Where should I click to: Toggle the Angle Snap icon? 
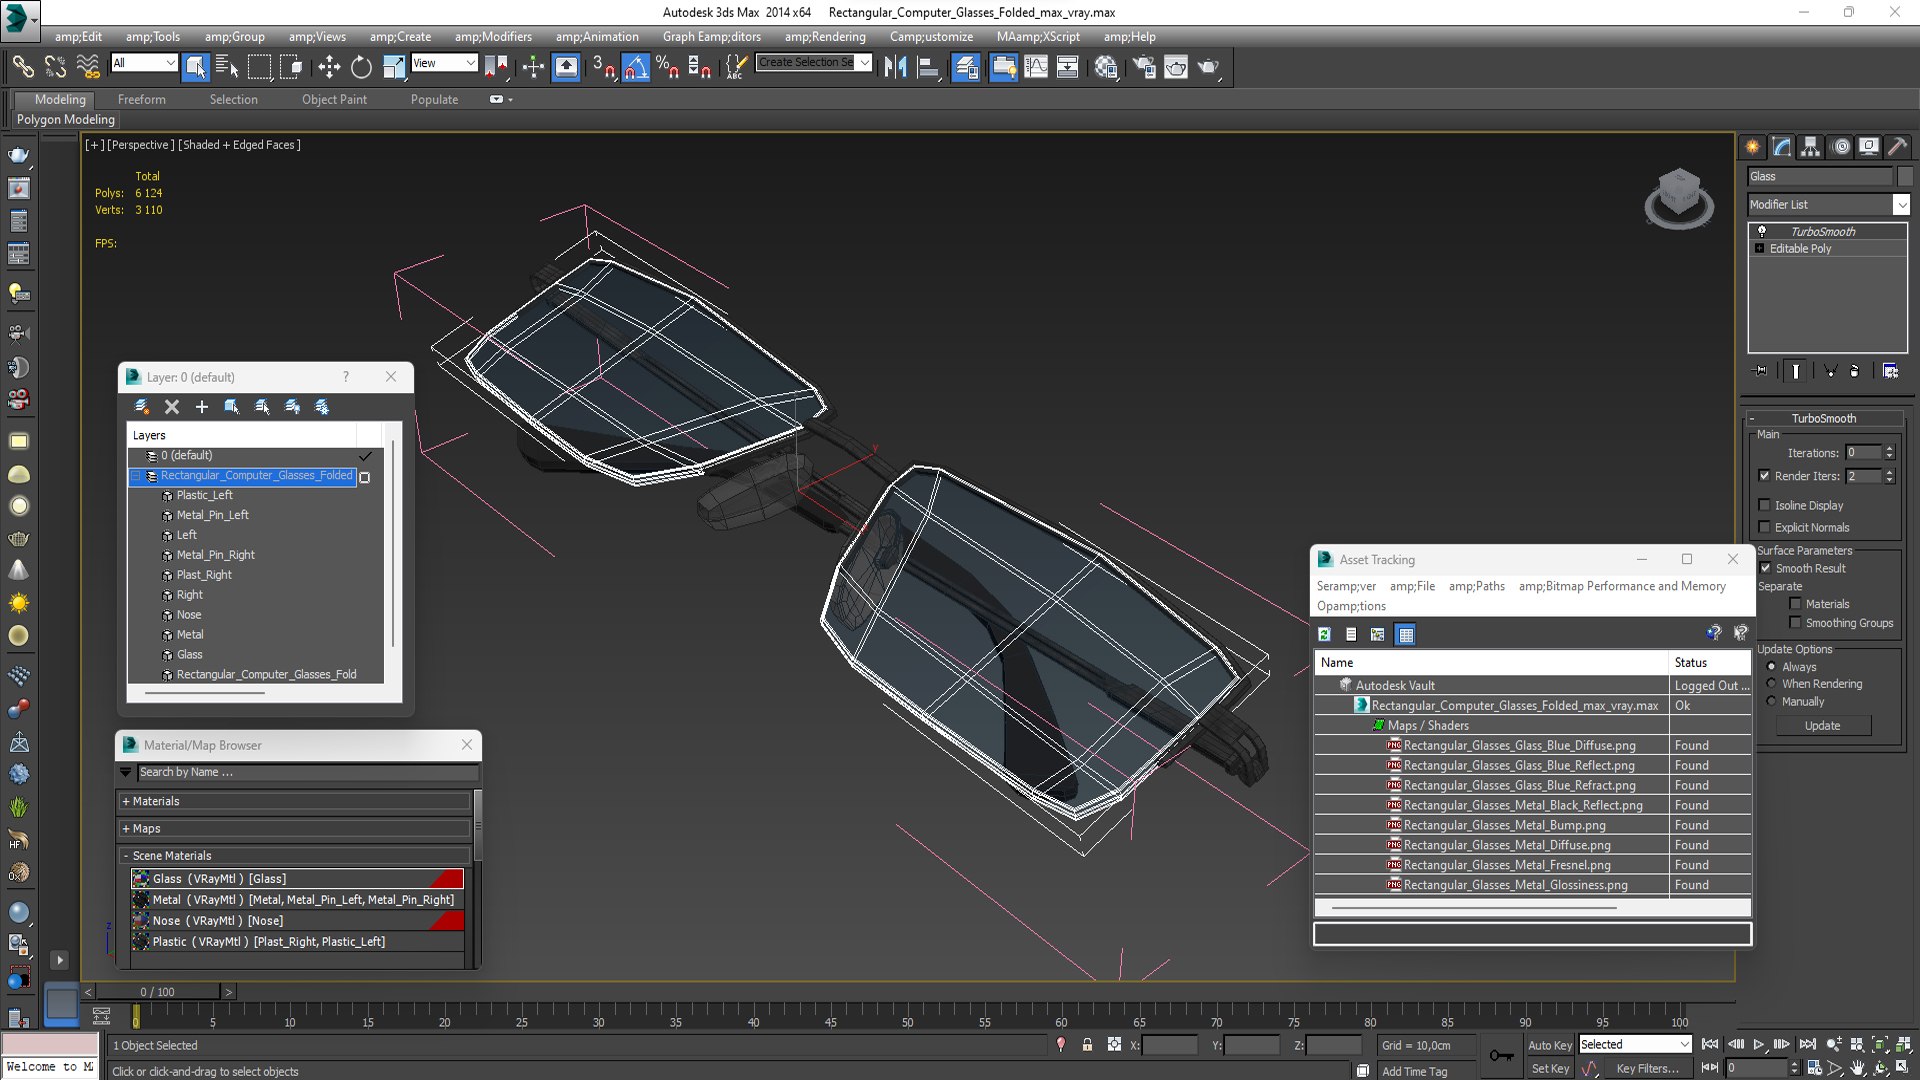pos(636,67)
